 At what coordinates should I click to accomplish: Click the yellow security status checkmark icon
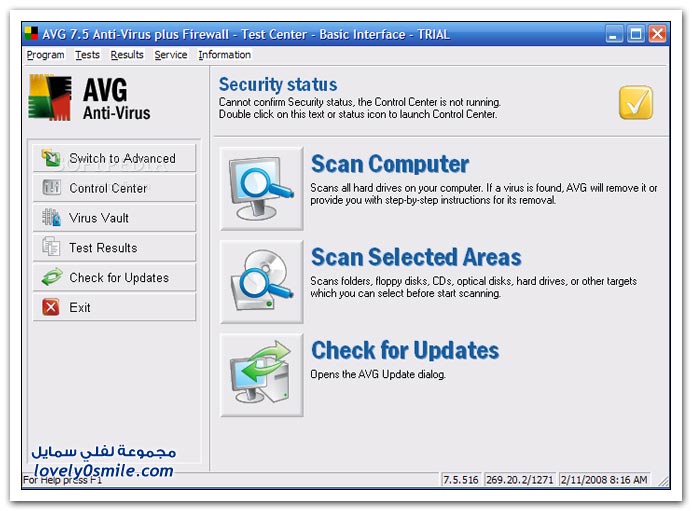coord(636,102)
